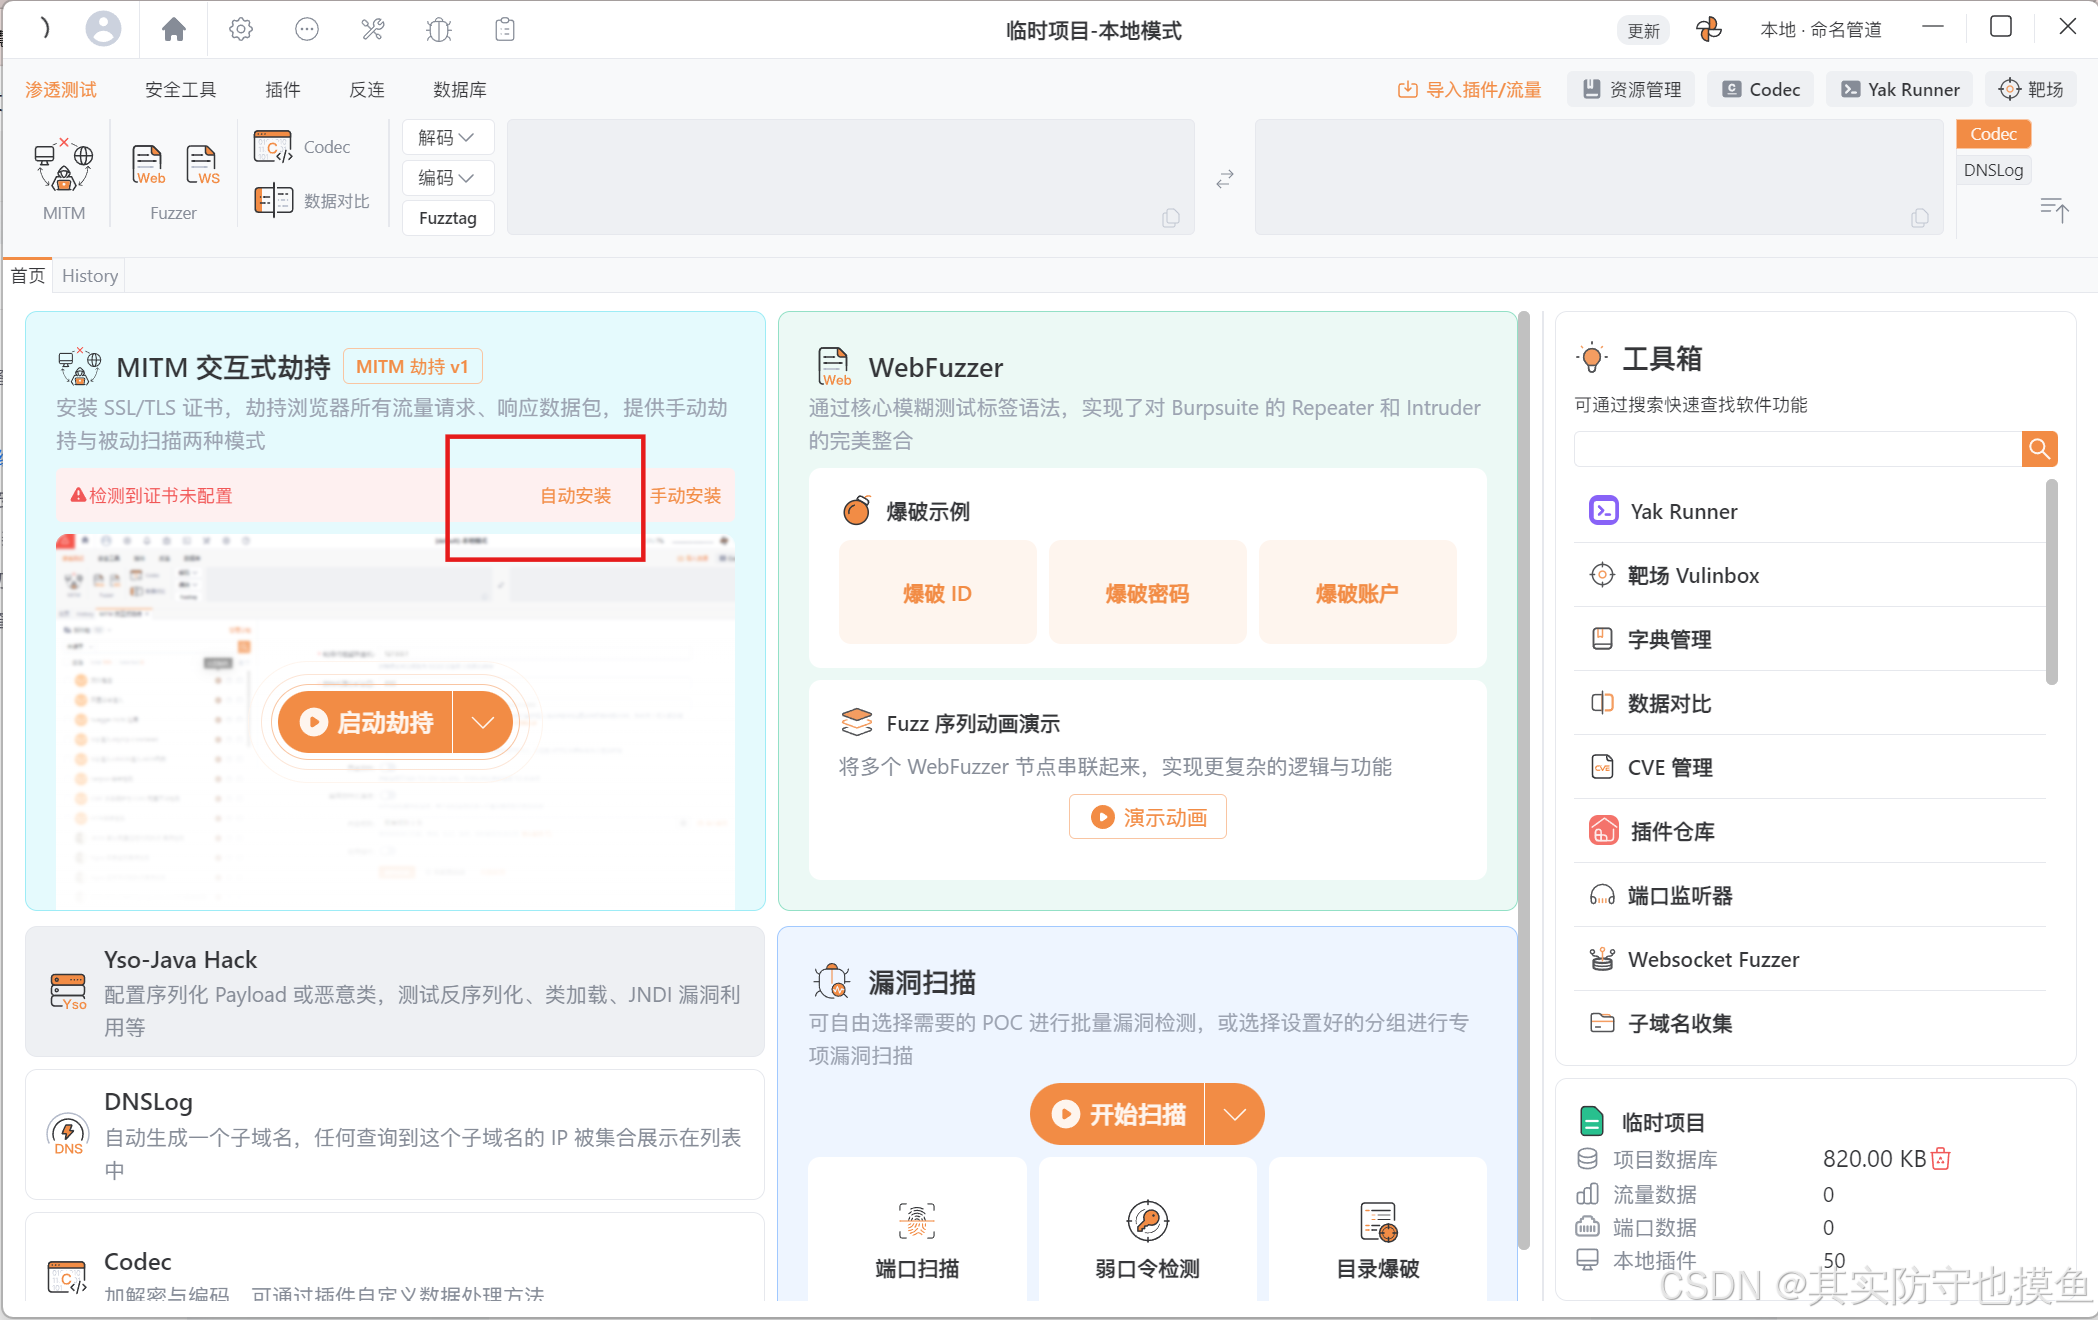Open the settings gear icon
2098x1320 pixels.
[x=241, y=29]
